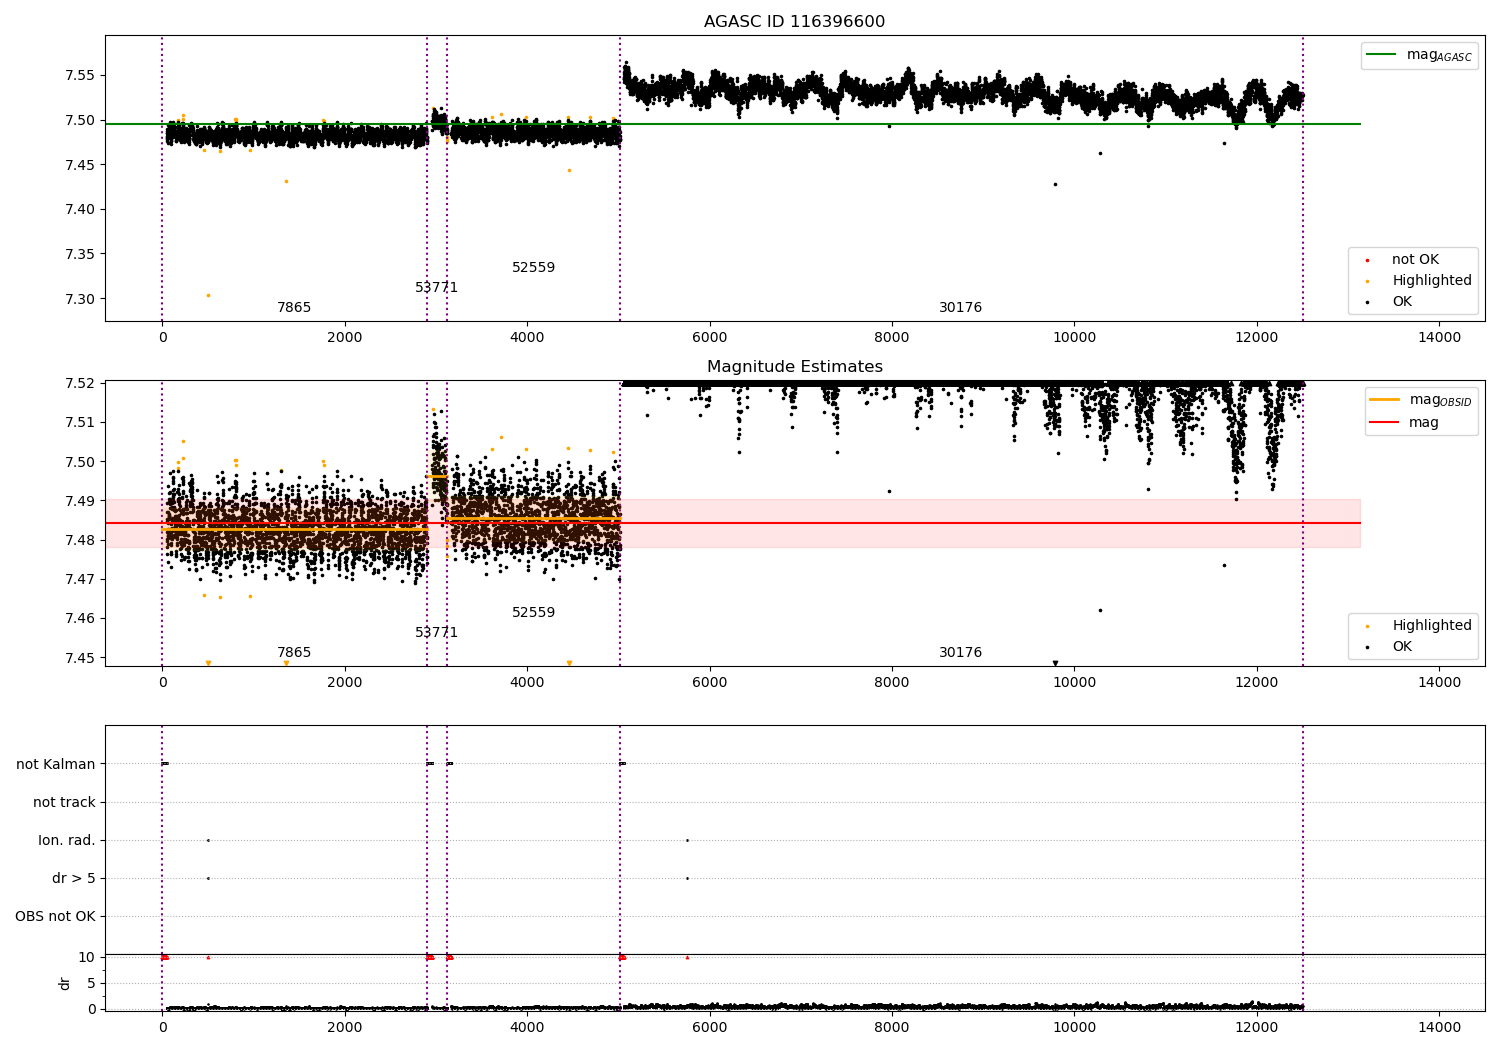Viewport: 1500px width, 1050px height.
Task: Click obsid label 53771 in Magnitude Estimates plot
Action: click(x=437, y=633)
